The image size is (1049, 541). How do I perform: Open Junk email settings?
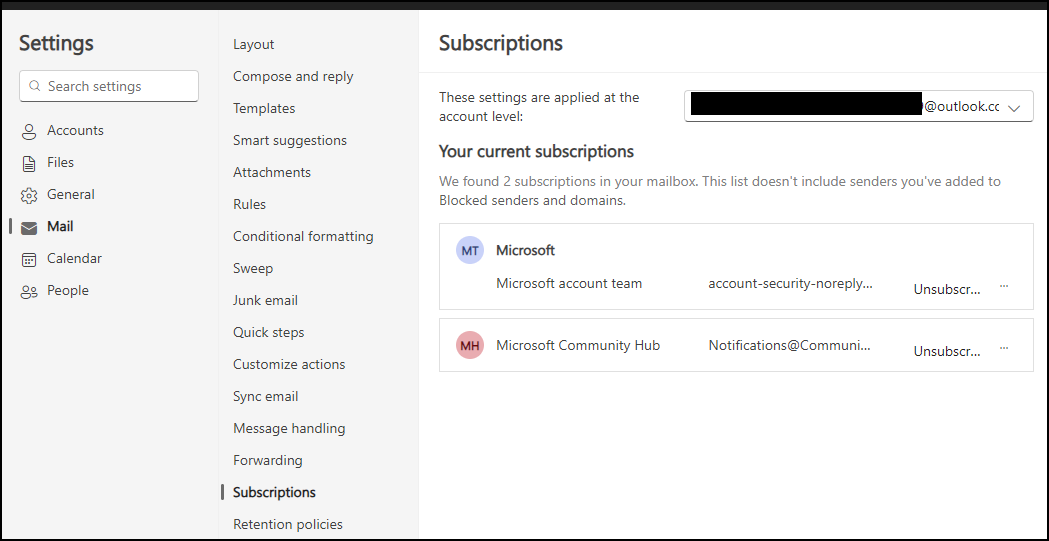[265, 300]
